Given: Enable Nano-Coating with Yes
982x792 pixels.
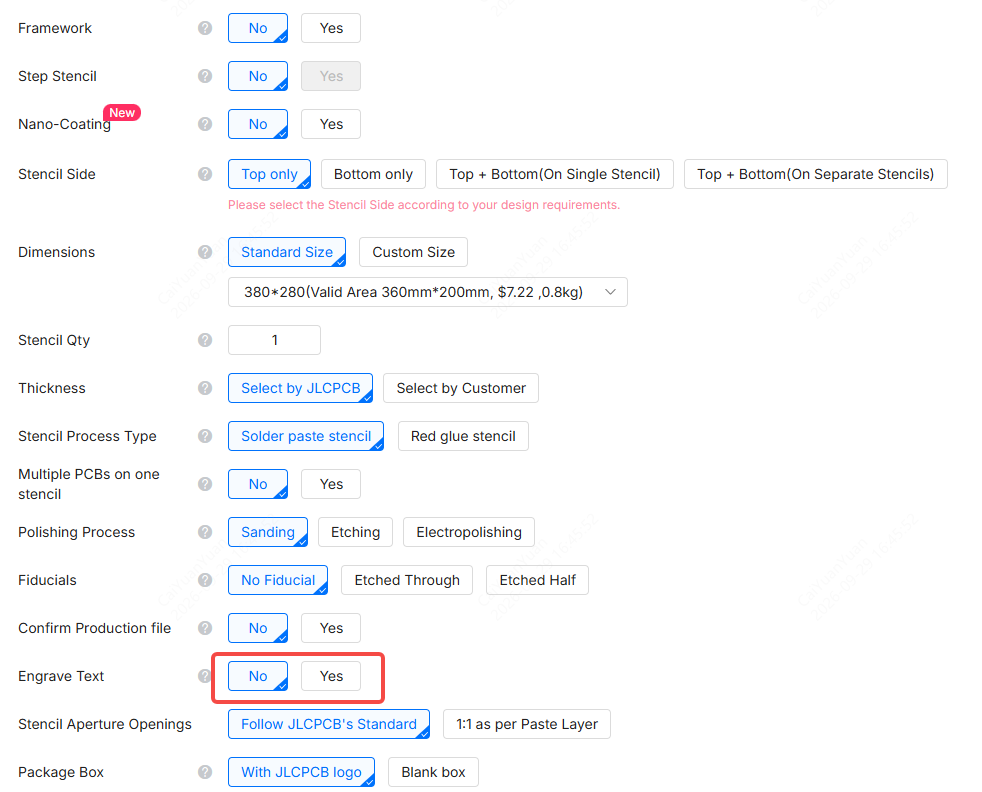Looking at the screenshot, I should 331,124.
